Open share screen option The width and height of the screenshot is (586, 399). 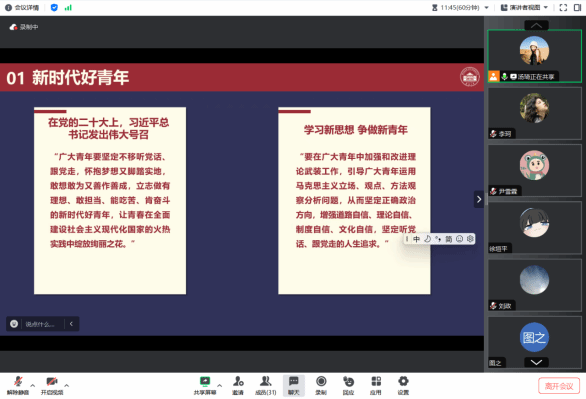click(x=205, y=386)
